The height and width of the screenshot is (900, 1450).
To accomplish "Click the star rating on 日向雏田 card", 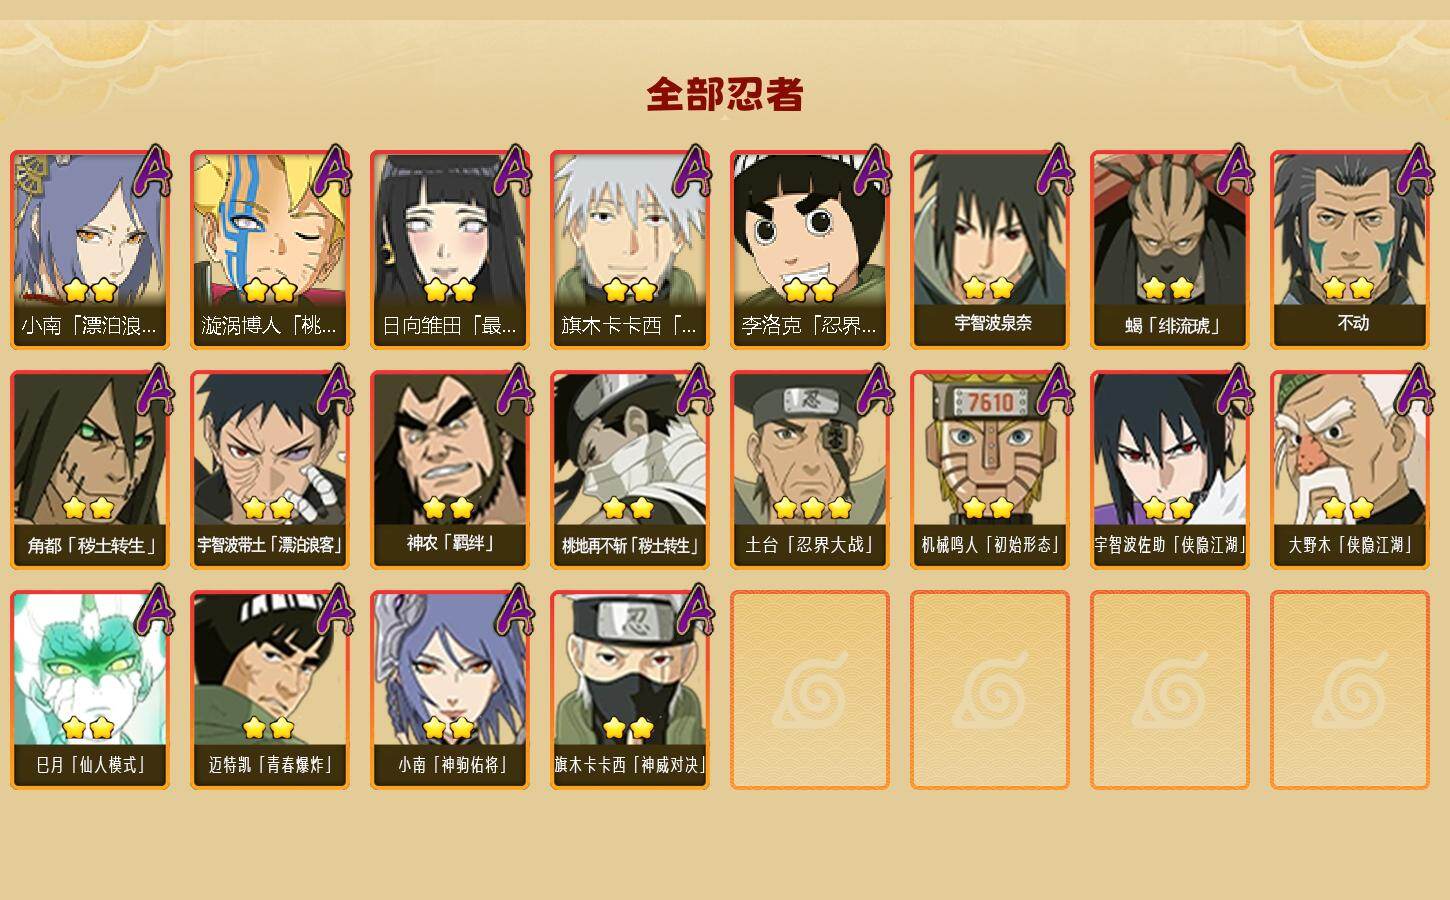I will (450, 291).
